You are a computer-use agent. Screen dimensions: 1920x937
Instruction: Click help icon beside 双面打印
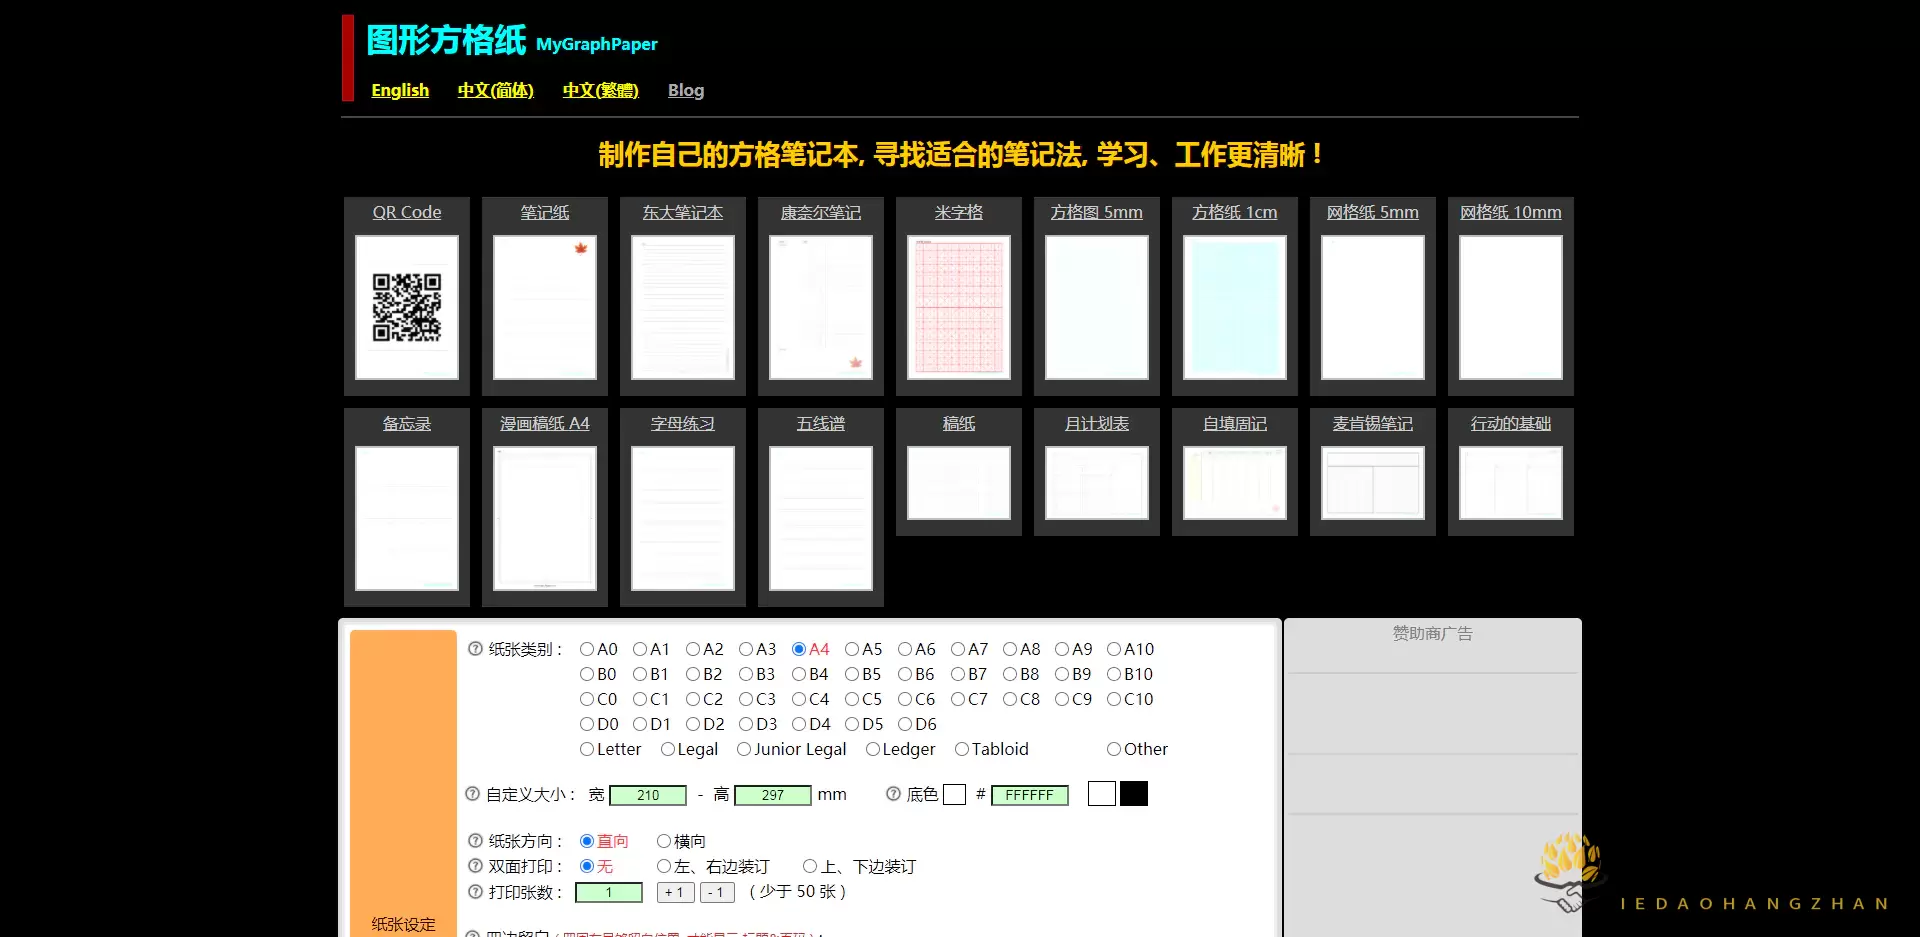(x=475, y=866)
